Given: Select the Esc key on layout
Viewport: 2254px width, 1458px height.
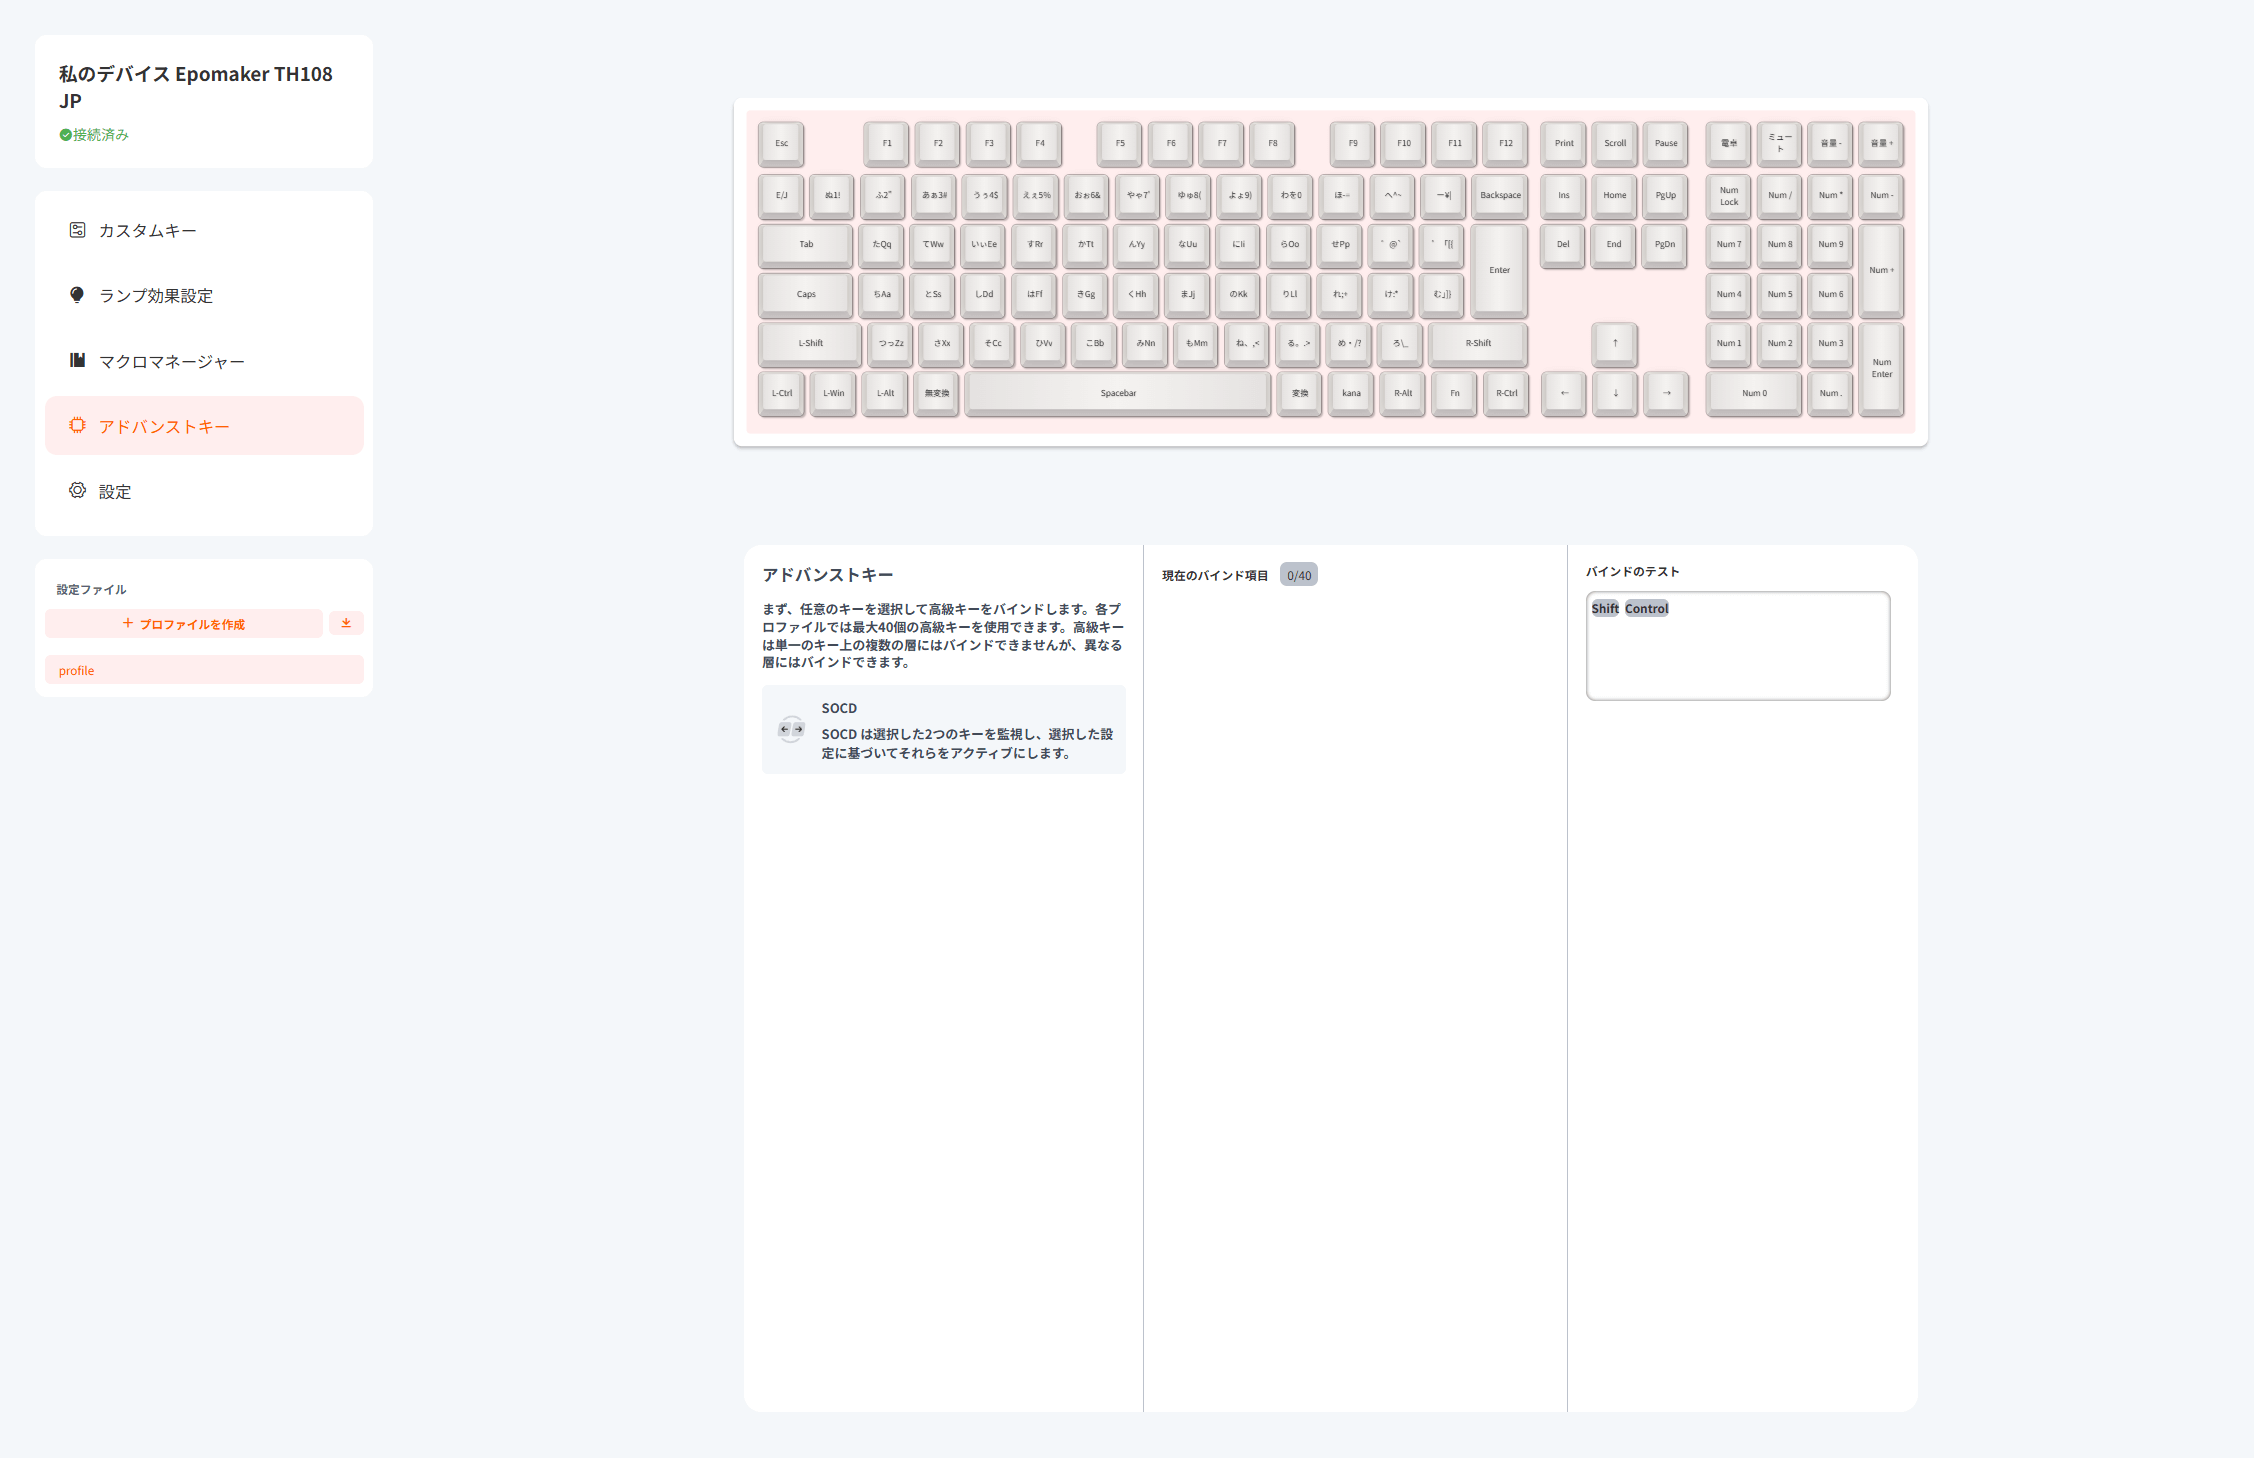Looking at the screenshot, I should tap(781, 143).
